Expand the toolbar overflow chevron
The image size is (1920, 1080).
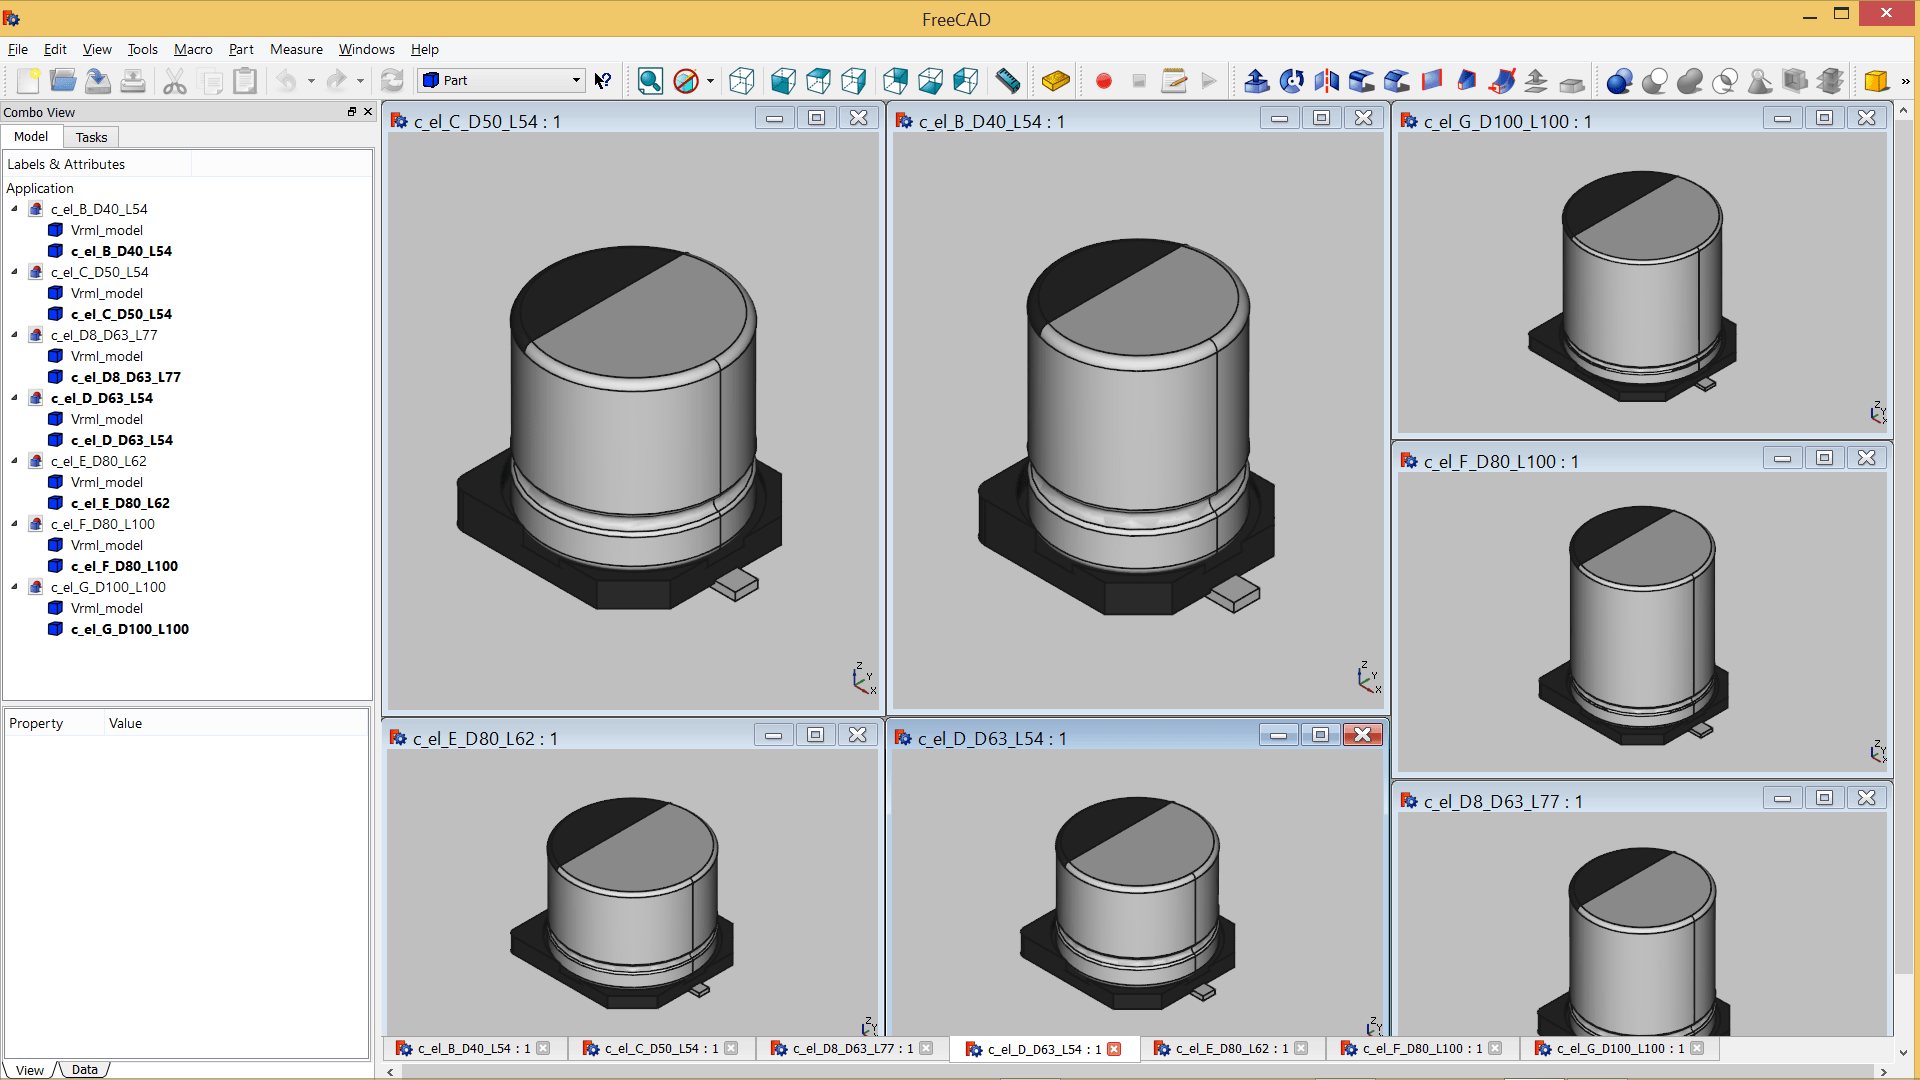1905,81
